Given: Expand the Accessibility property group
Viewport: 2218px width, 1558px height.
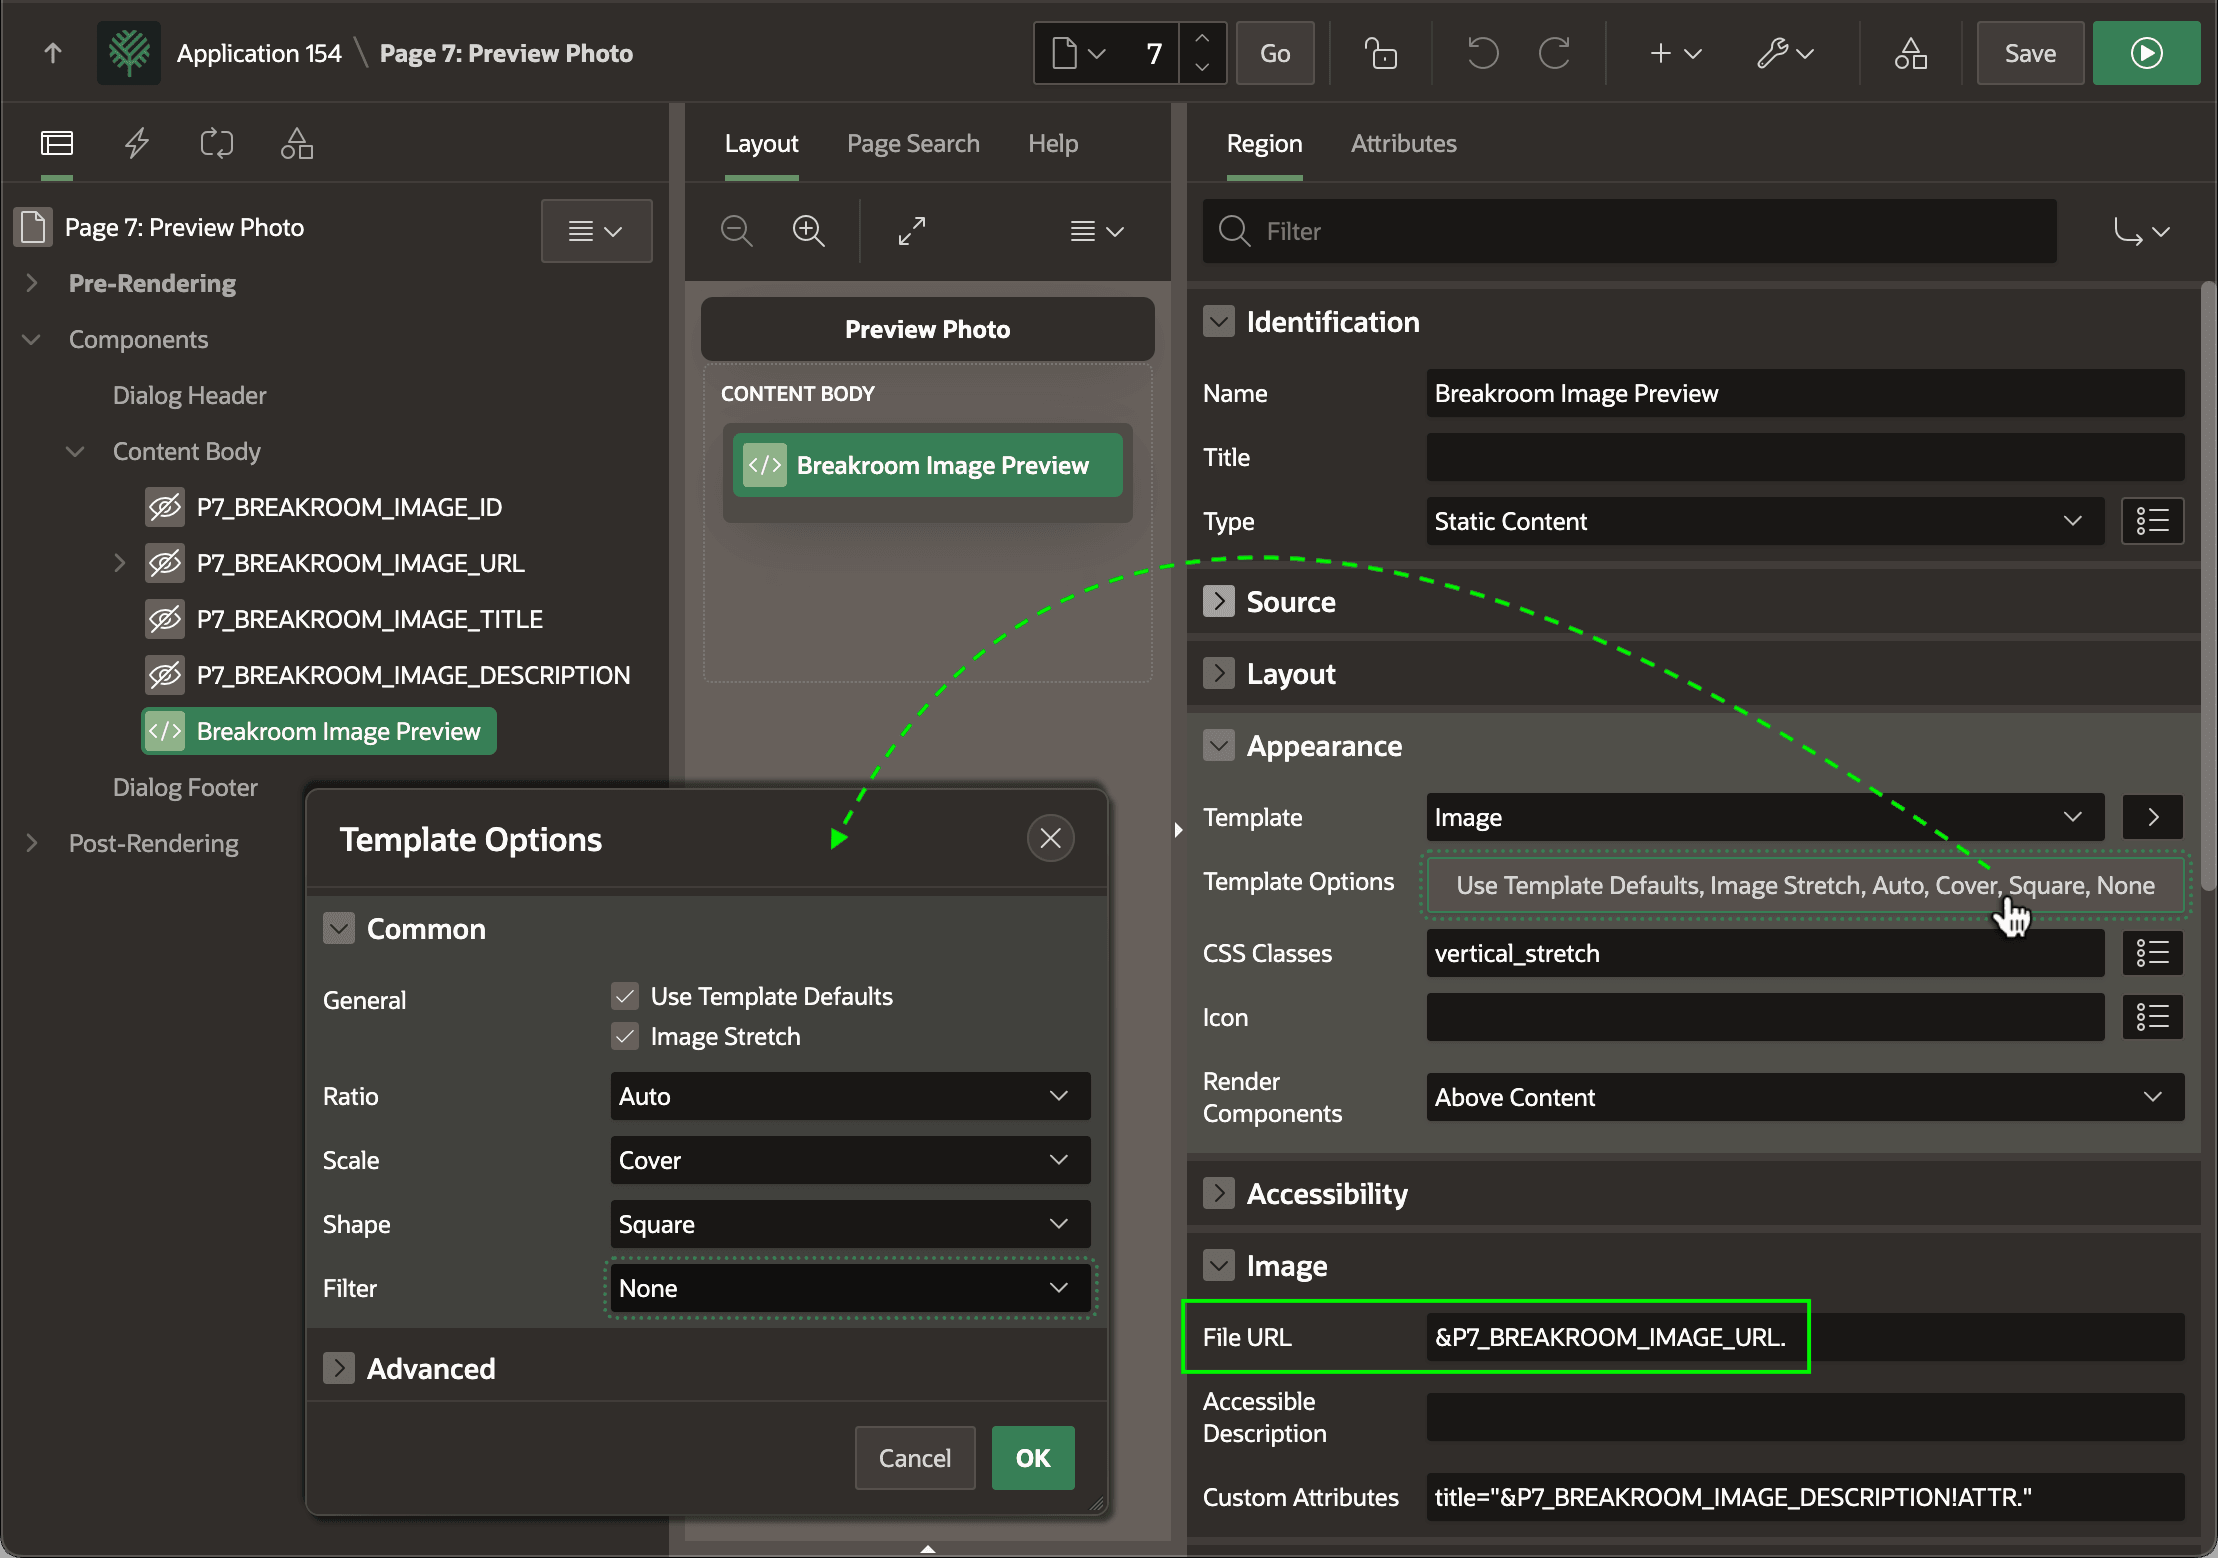Looking at the screenshot, I should point(1218,1193).
